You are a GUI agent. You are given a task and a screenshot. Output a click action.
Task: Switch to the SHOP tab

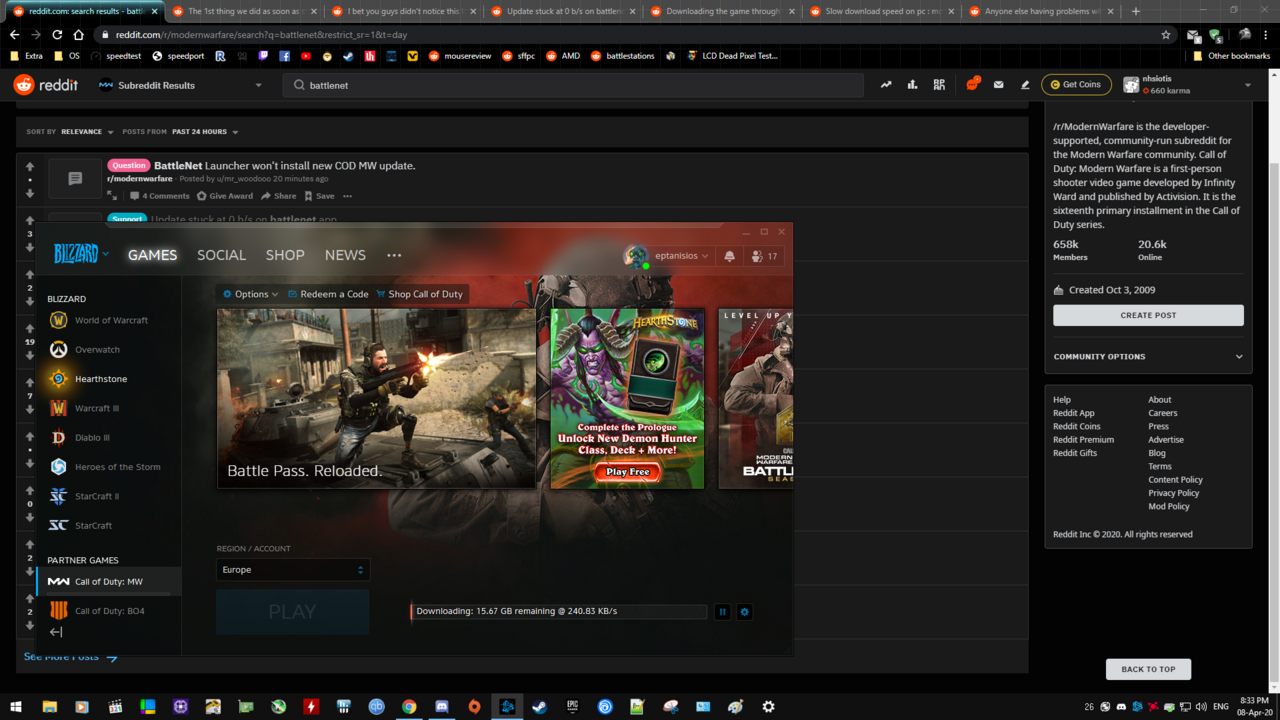(x=285, y=255)
